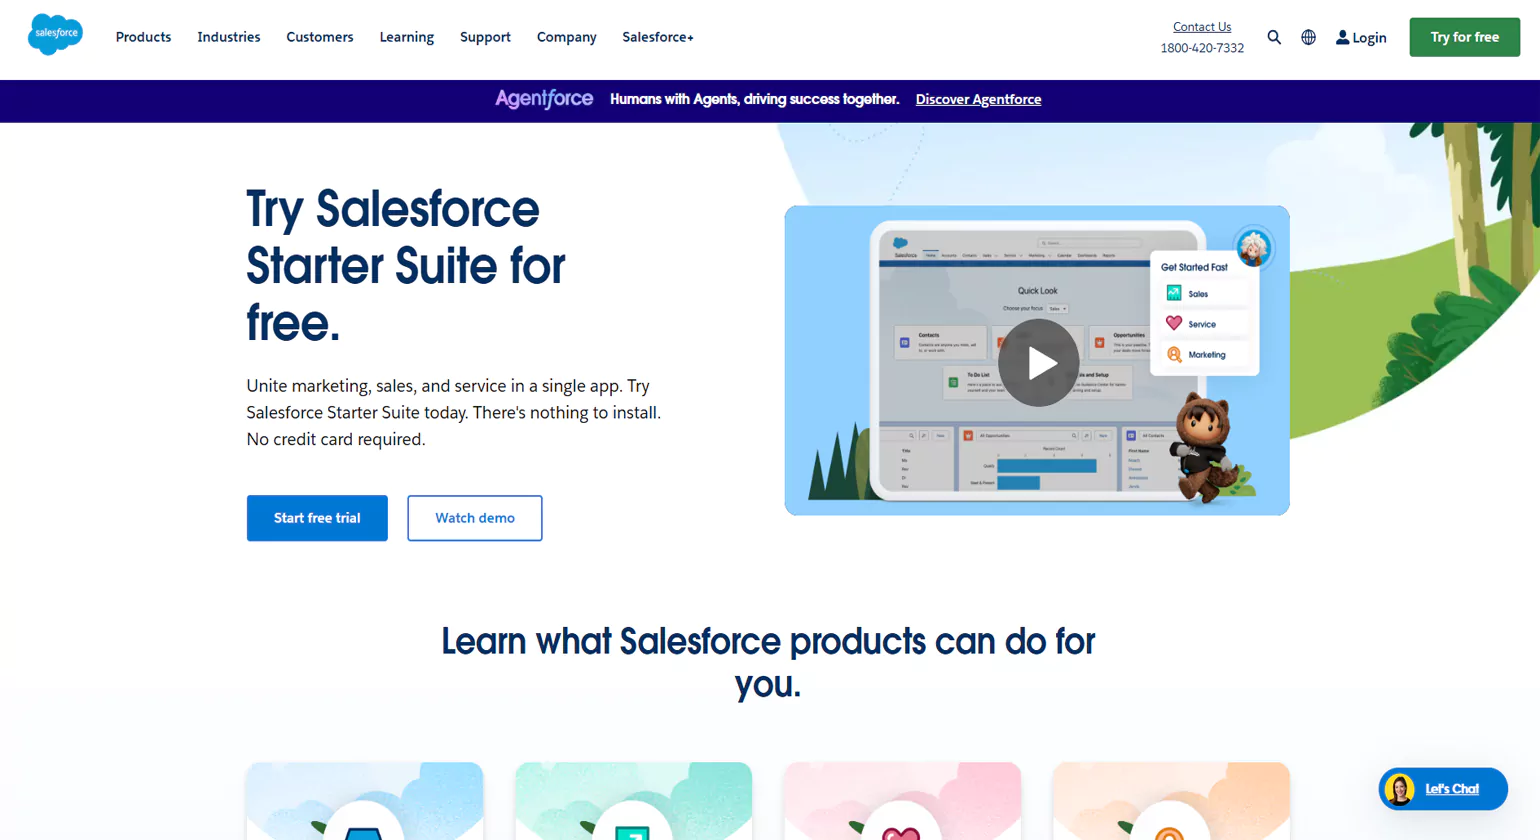Select Customers in the navigation bar
Viewport: 1540px width, 840px height.
[319, 37]
